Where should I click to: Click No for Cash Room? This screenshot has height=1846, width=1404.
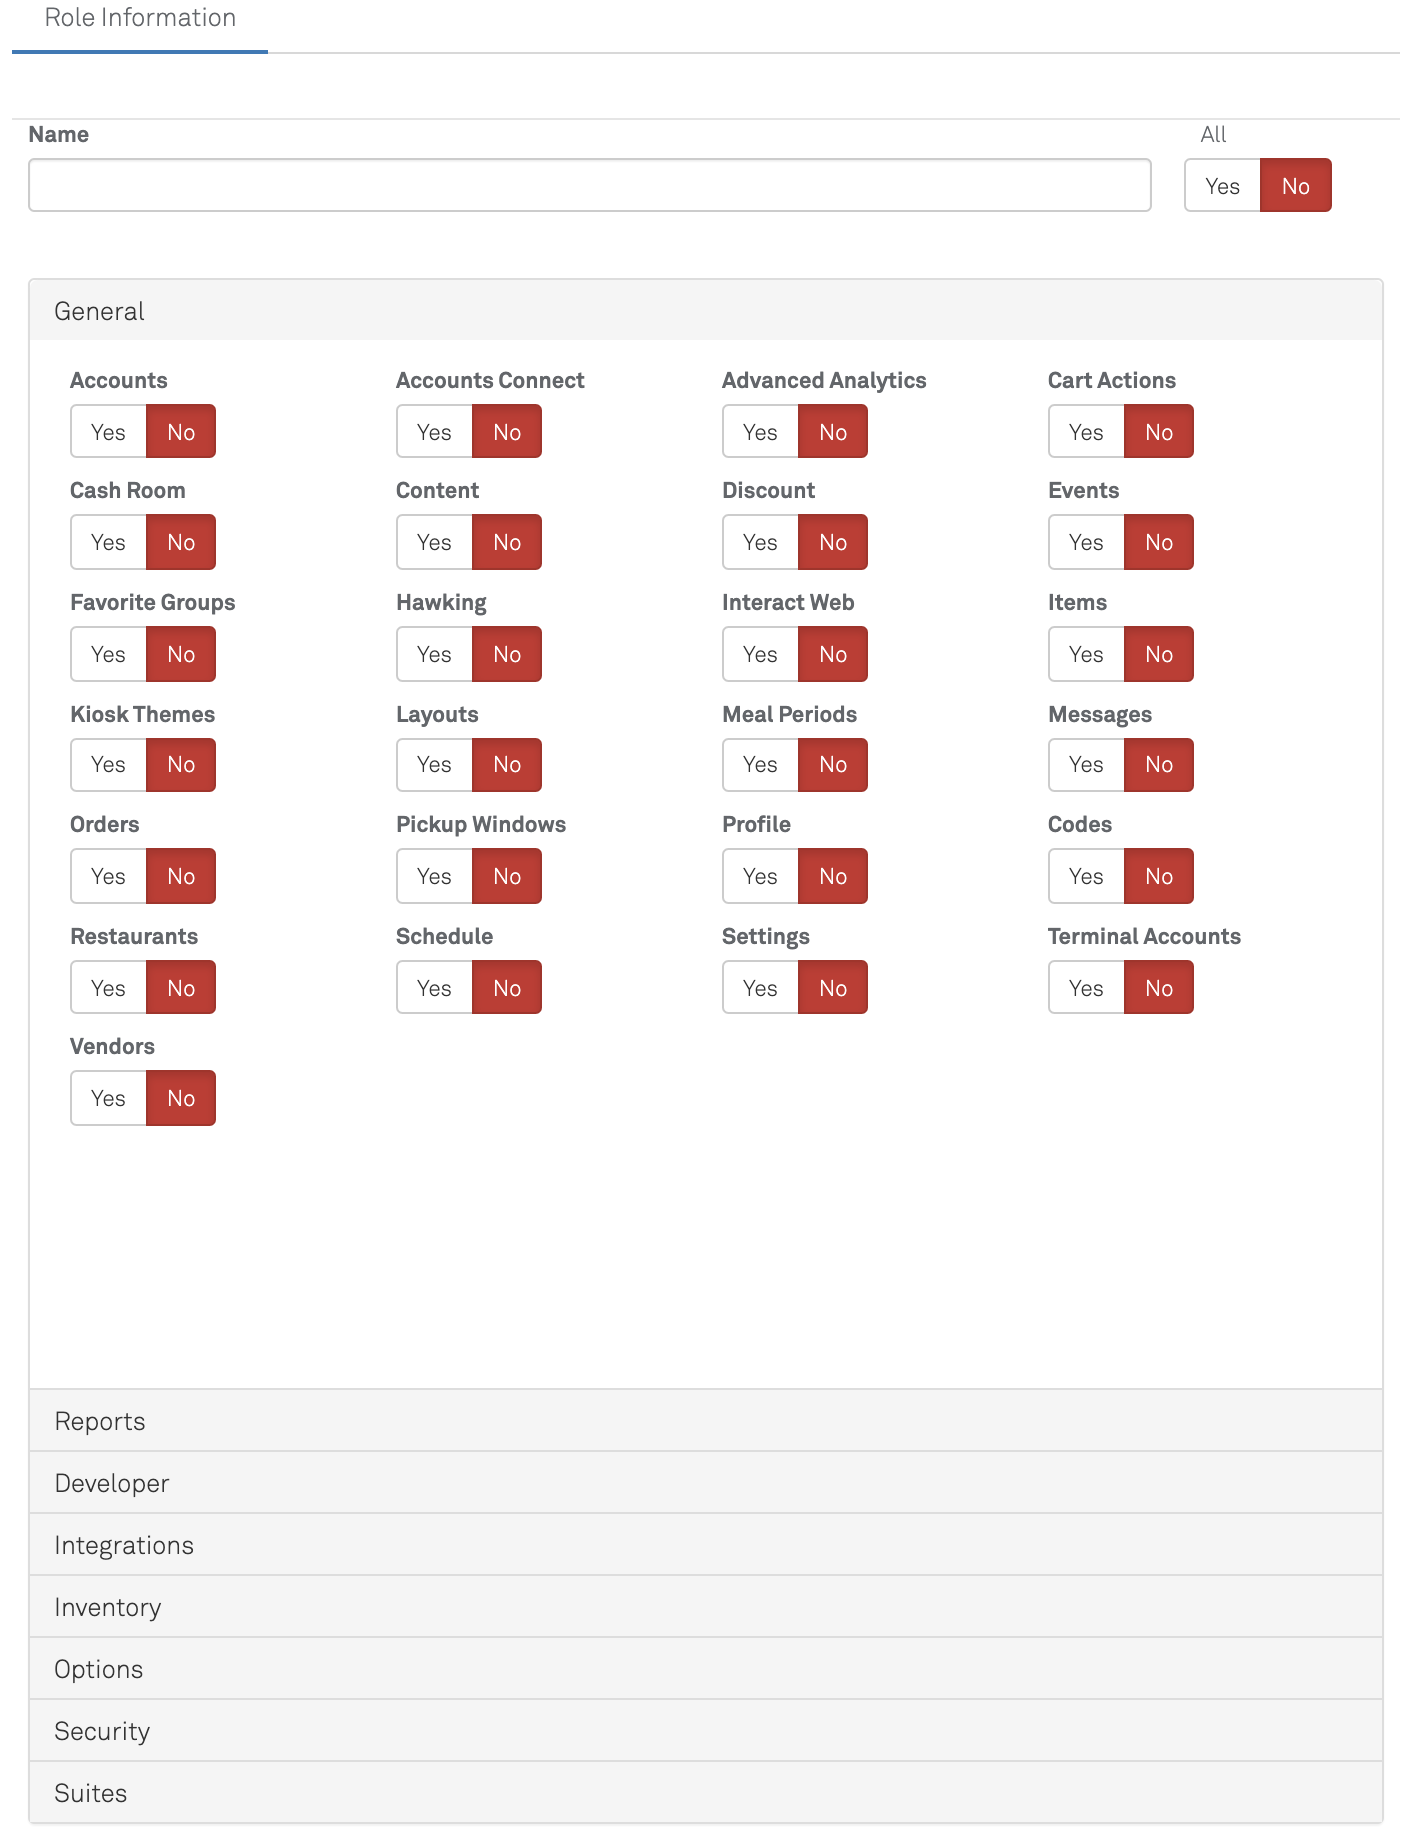(x=181, y=542)
